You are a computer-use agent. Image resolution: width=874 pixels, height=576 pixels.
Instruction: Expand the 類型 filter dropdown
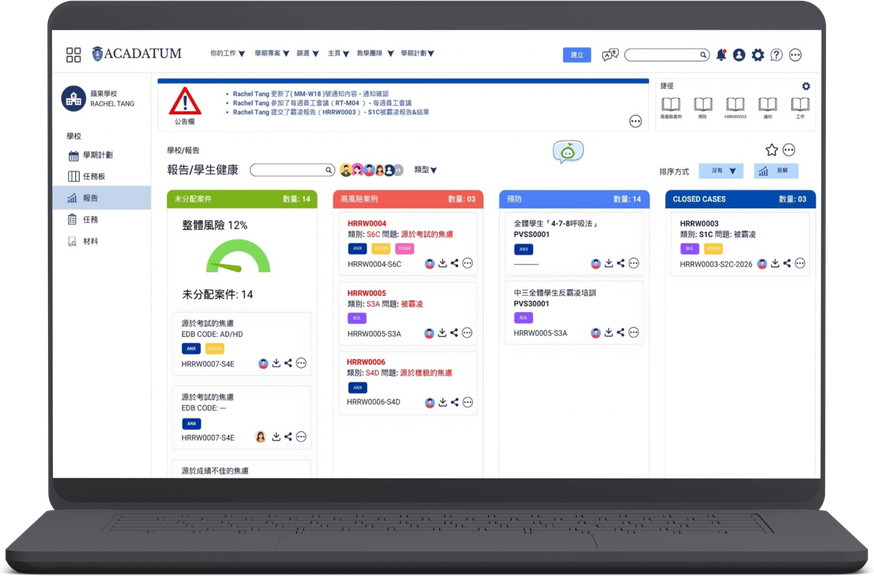[x=425, y=170]
